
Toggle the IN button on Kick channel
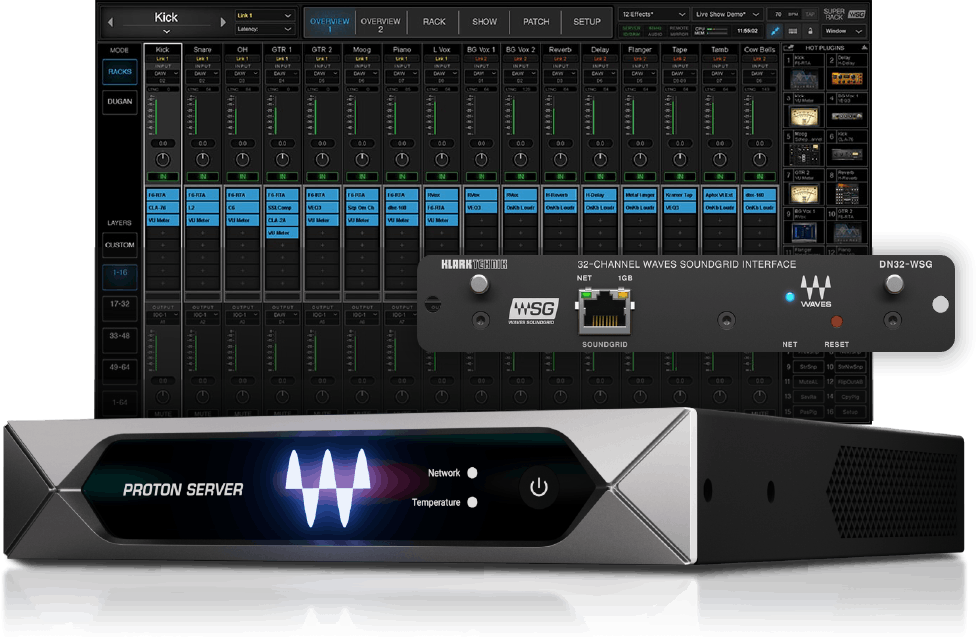pyautogui.click(x=163, y=177)
